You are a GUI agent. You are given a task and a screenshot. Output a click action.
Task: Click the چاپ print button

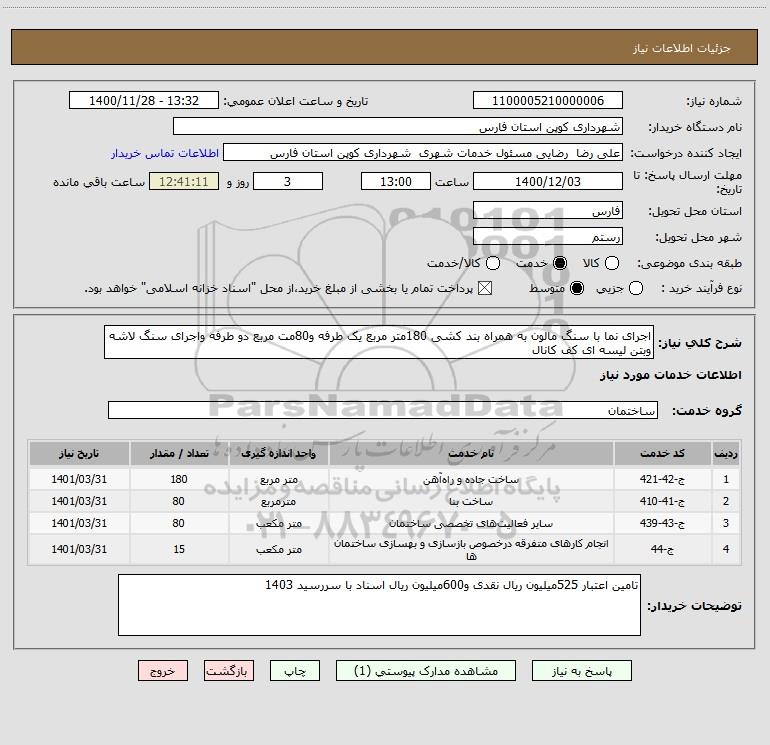pyautogui.click(x=295, y=671)
